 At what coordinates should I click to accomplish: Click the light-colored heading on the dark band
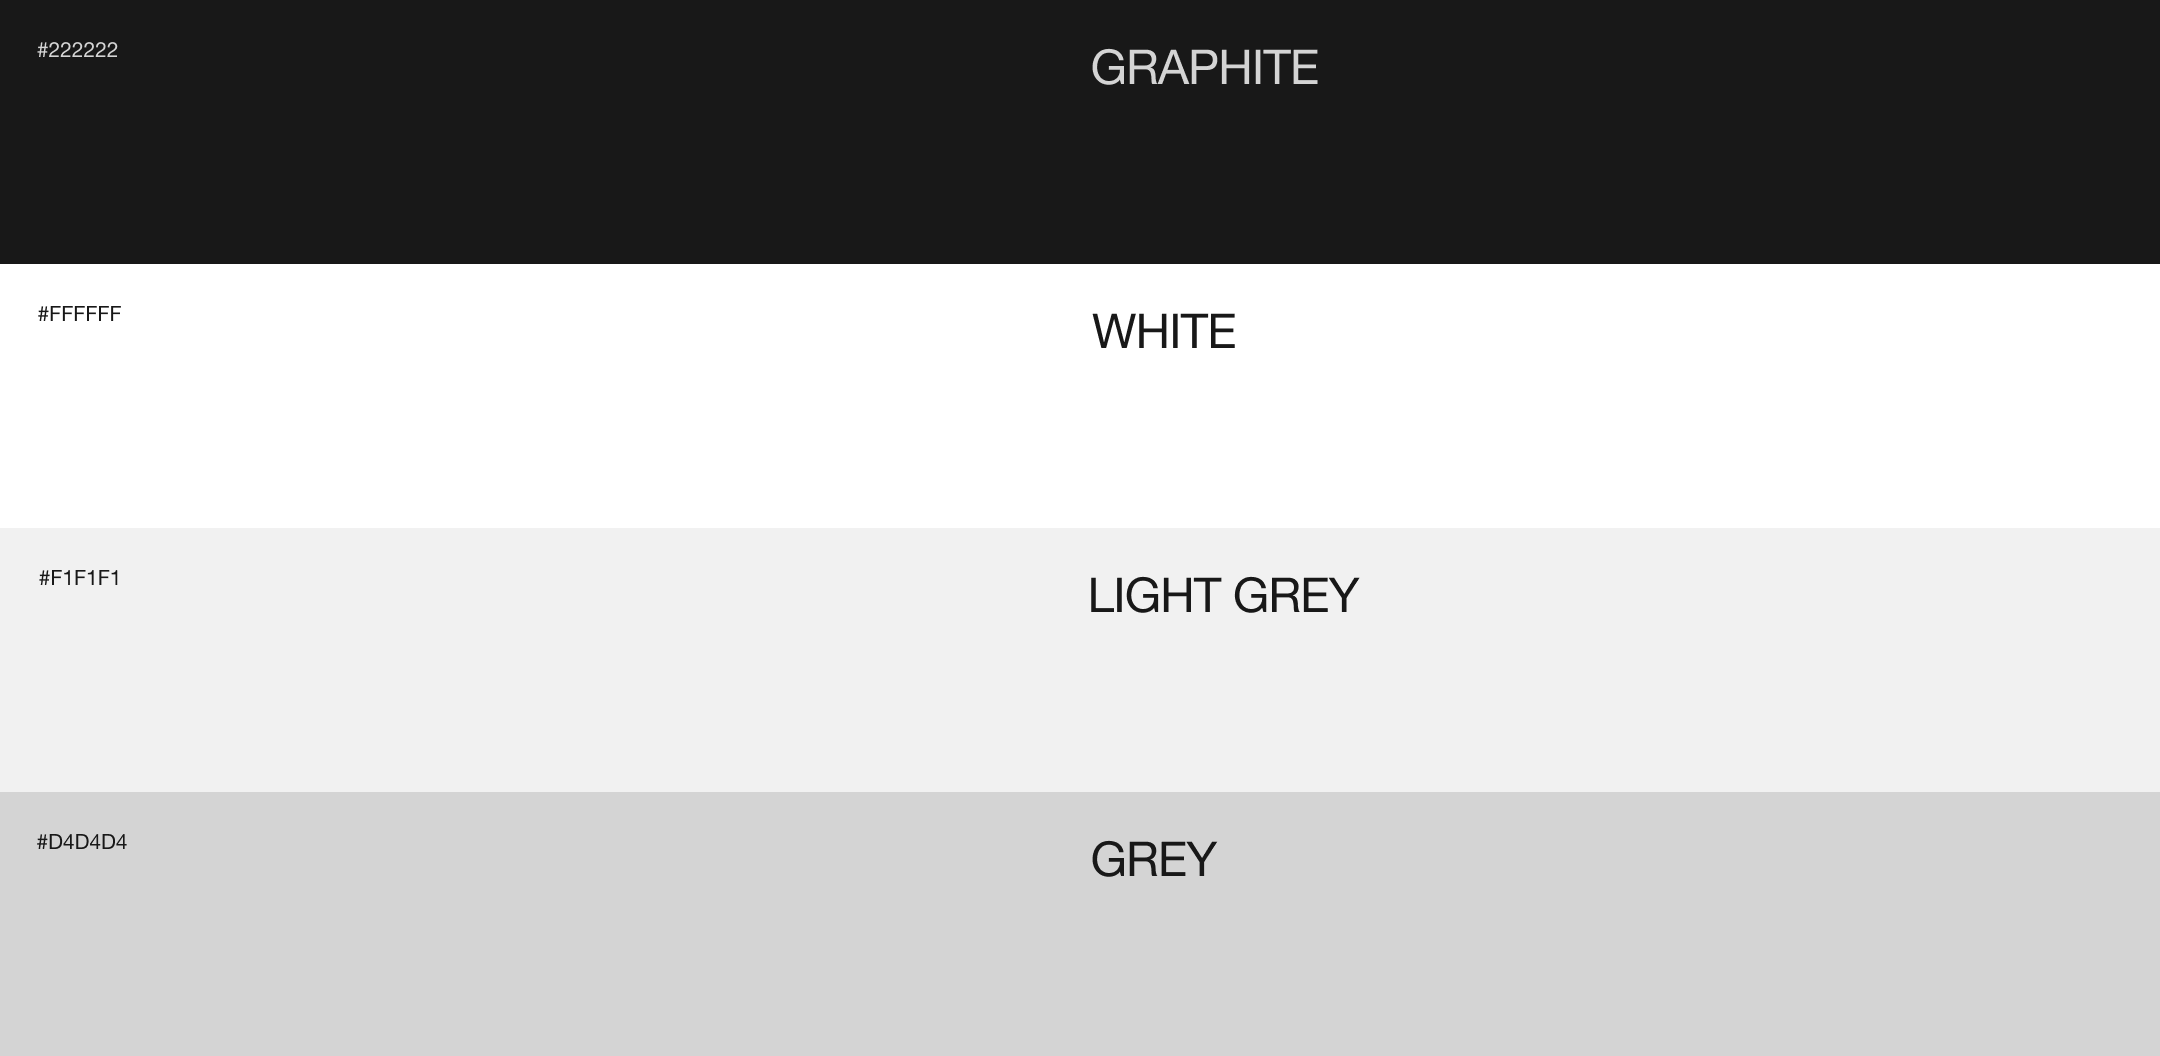[1204, 68]
